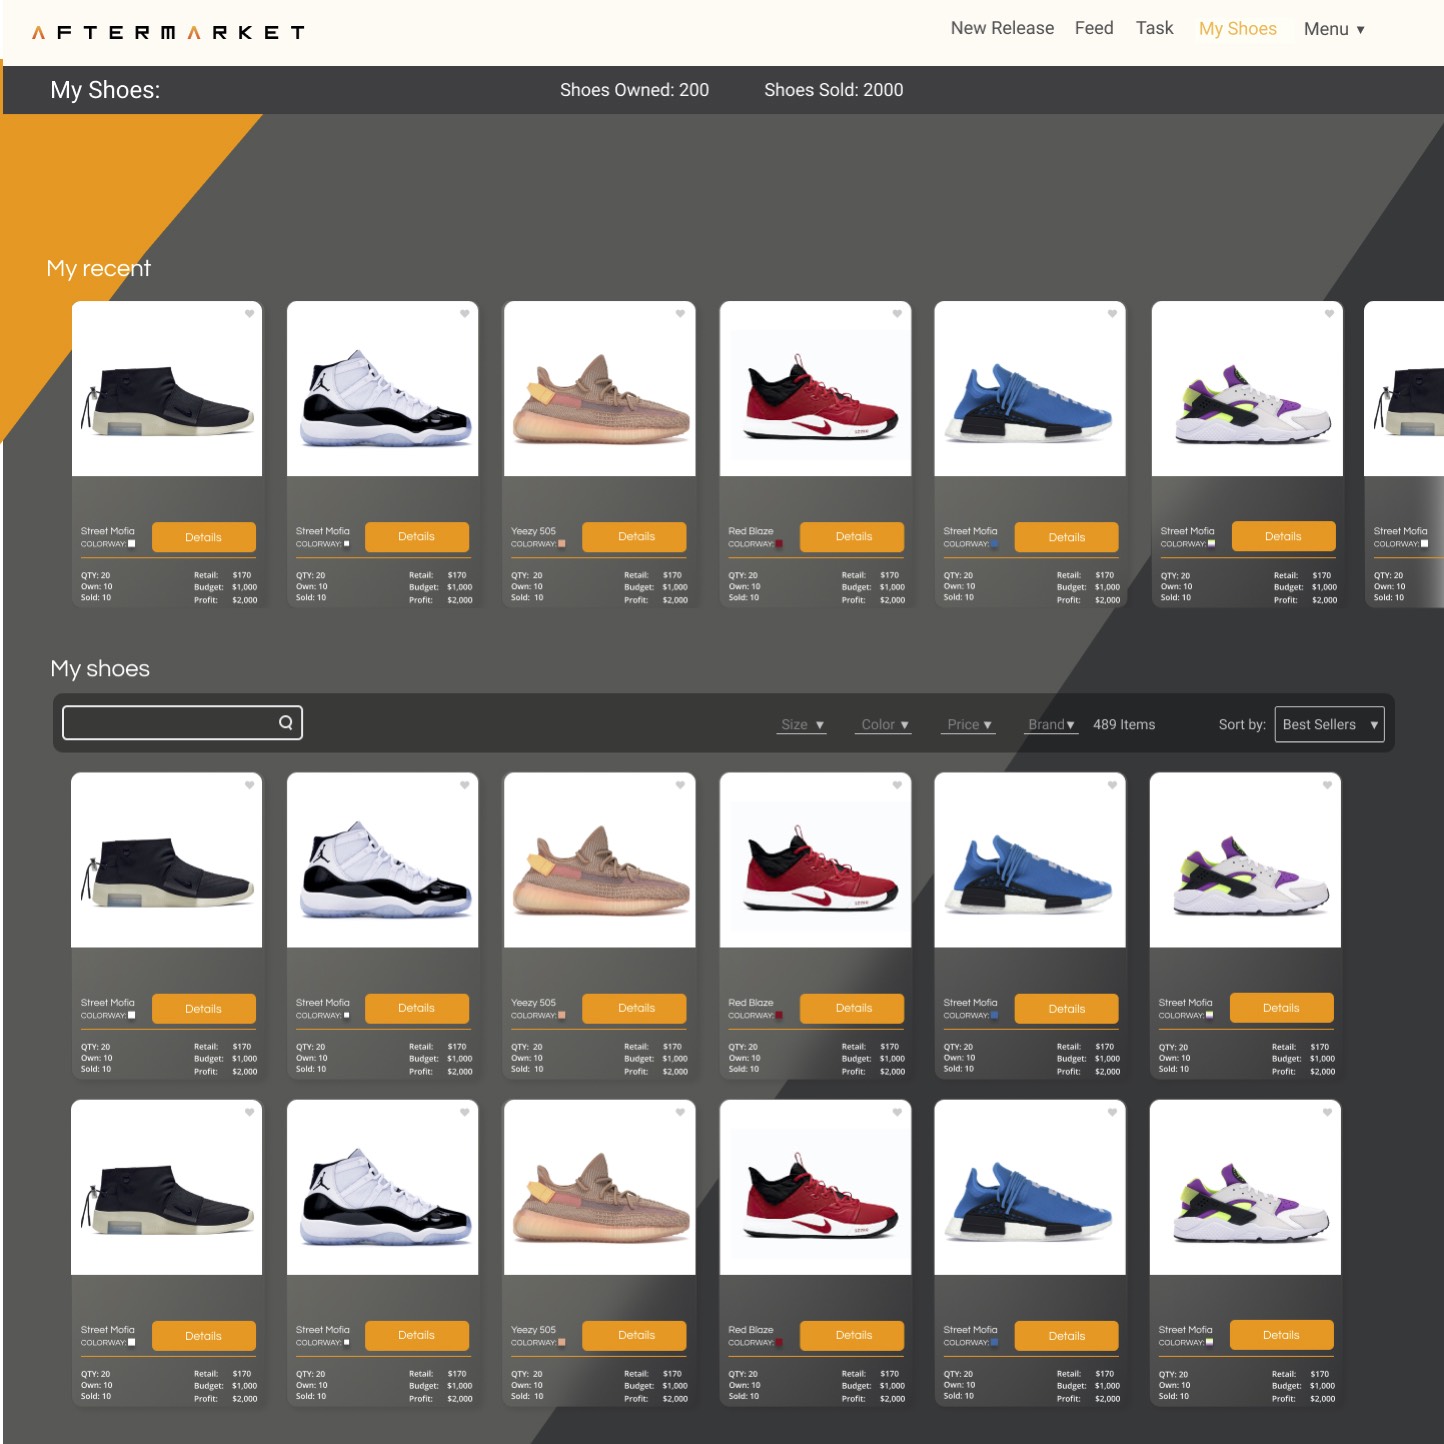Heart the black Street Mofia in My recent
Viewport: 1444px width, 1444px height.
pos(250,313)
